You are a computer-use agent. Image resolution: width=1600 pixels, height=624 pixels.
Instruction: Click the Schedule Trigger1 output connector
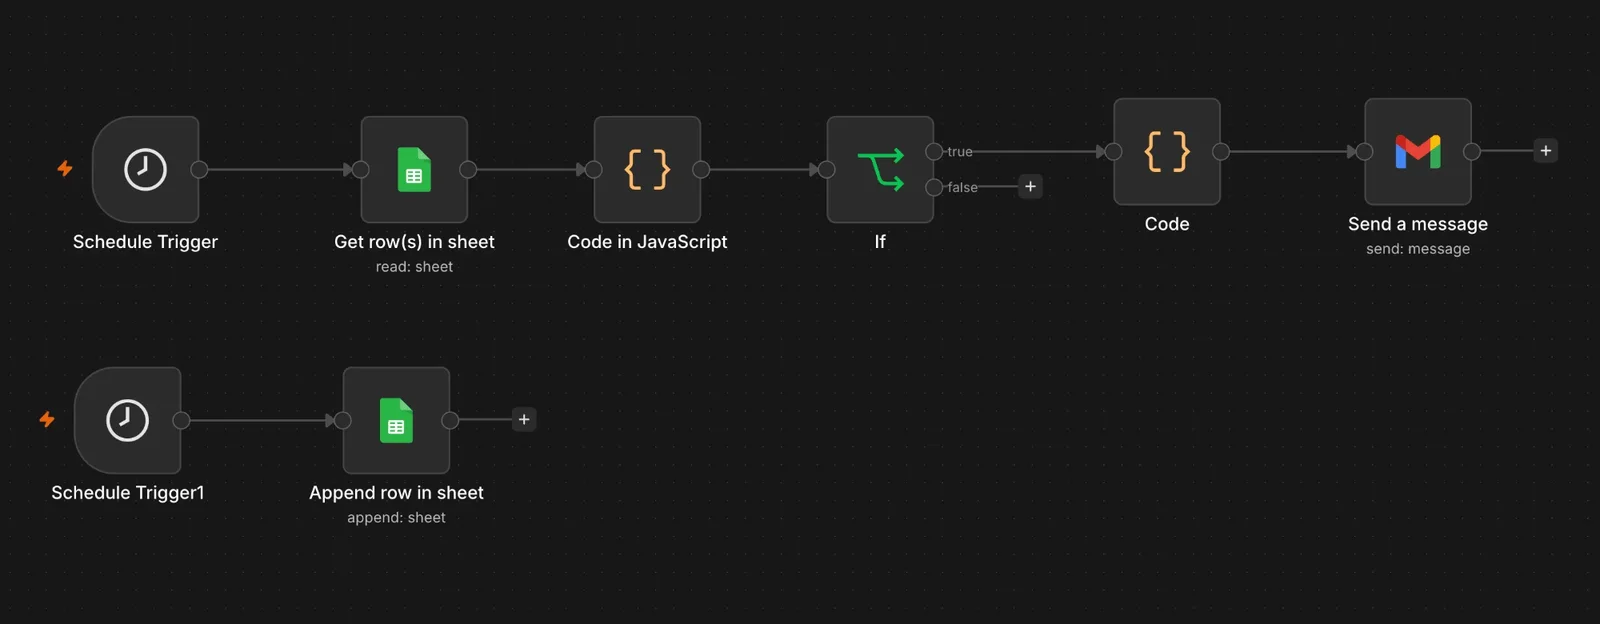tap(181, 420)
